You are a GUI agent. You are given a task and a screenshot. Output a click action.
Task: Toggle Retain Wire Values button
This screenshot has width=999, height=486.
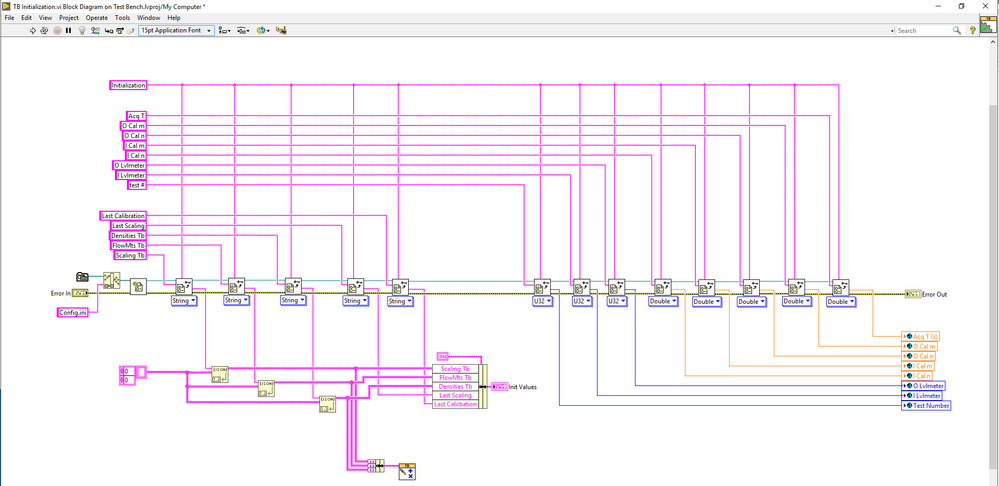point(95,30)
